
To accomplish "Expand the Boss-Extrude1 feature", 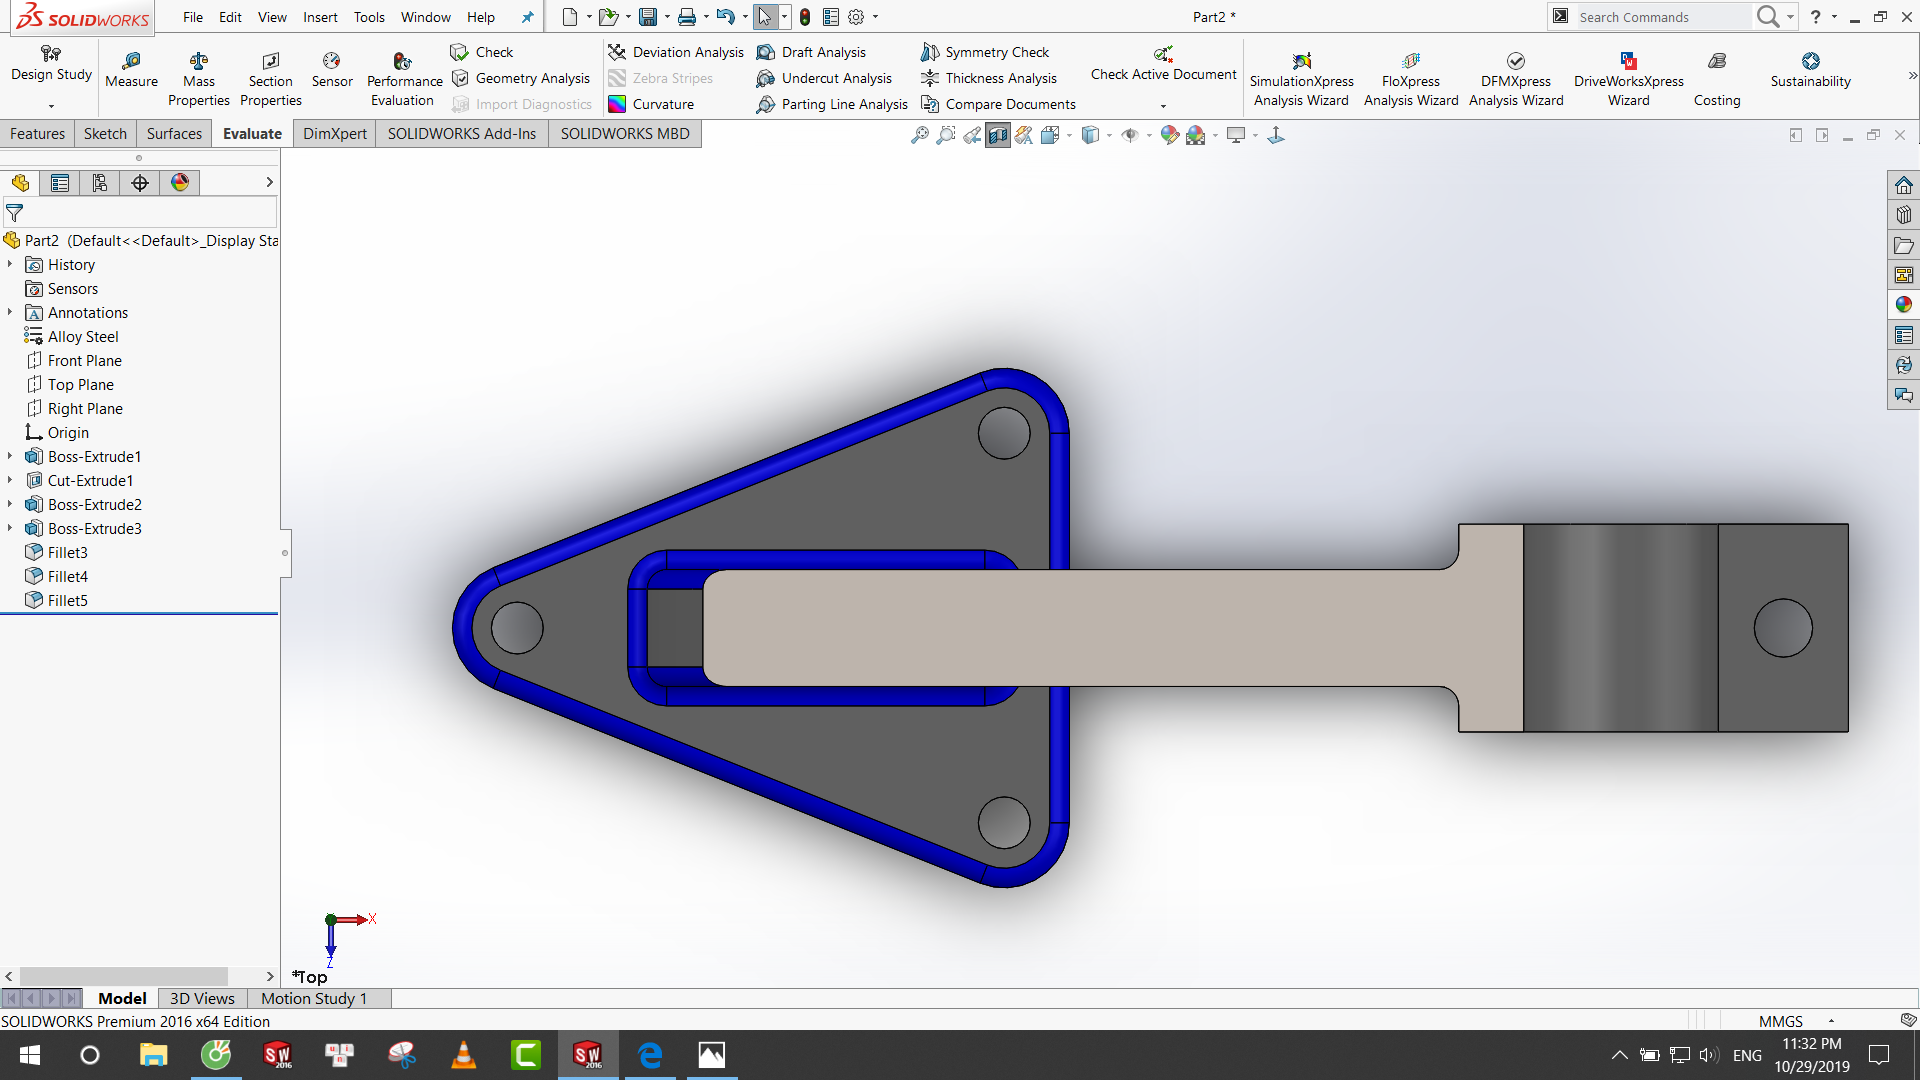I will pyautogui.click(x=10, y=456).
